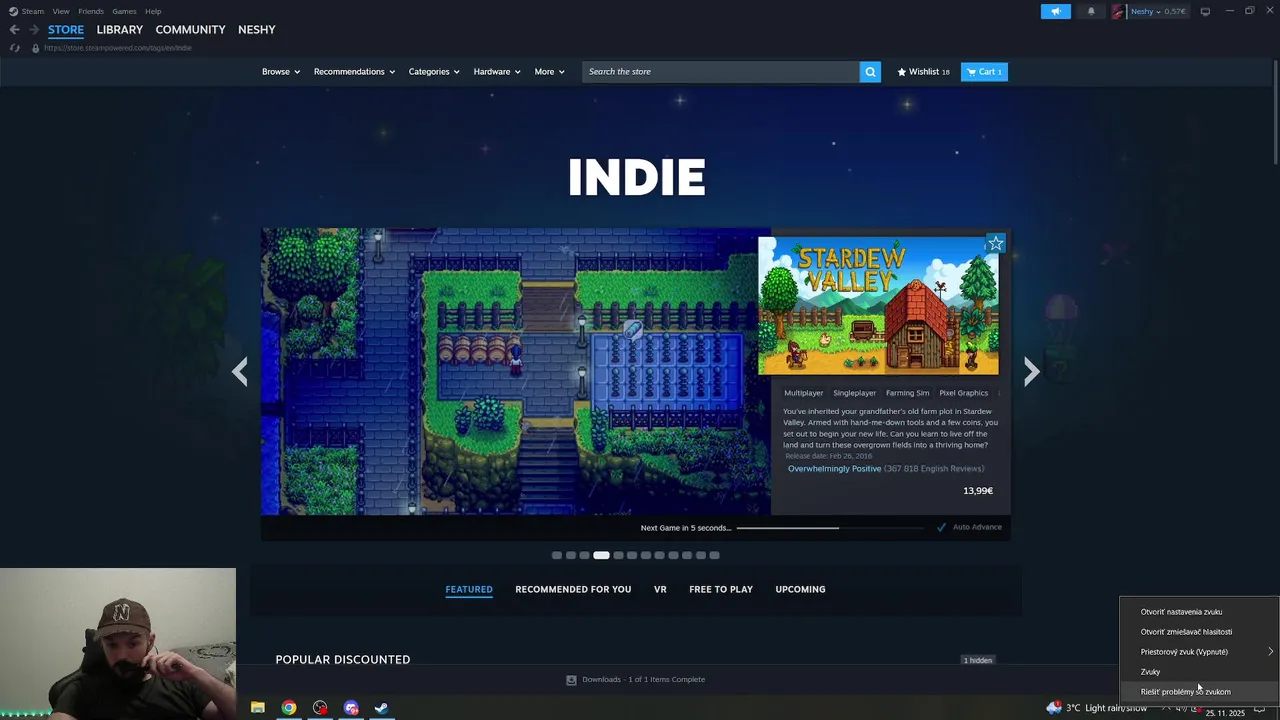1280x720 pixels.
Task: Open Discord from taskbar
Action: (351, 708)
